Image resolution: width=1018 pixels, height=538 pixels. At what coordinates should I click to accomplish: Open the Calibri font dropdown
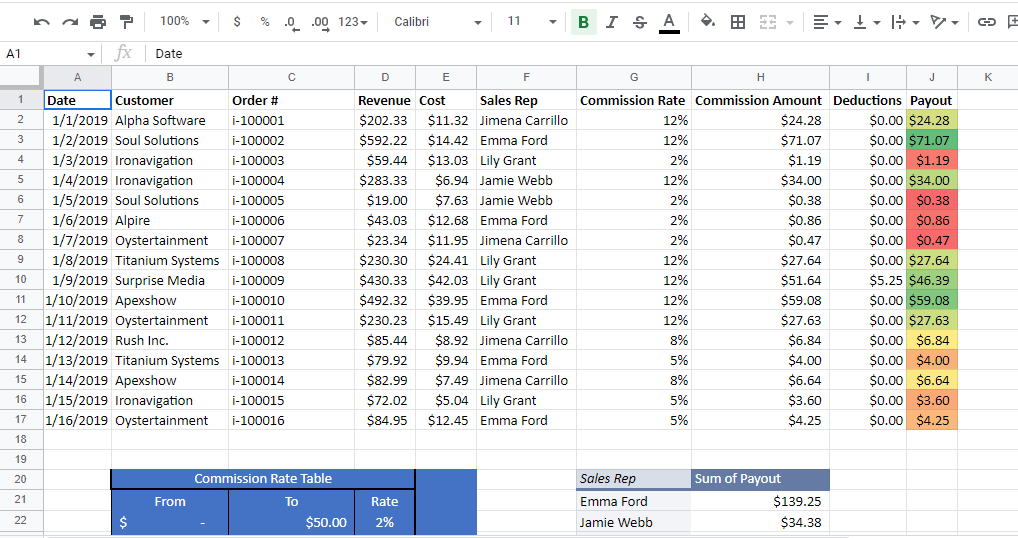437,22
